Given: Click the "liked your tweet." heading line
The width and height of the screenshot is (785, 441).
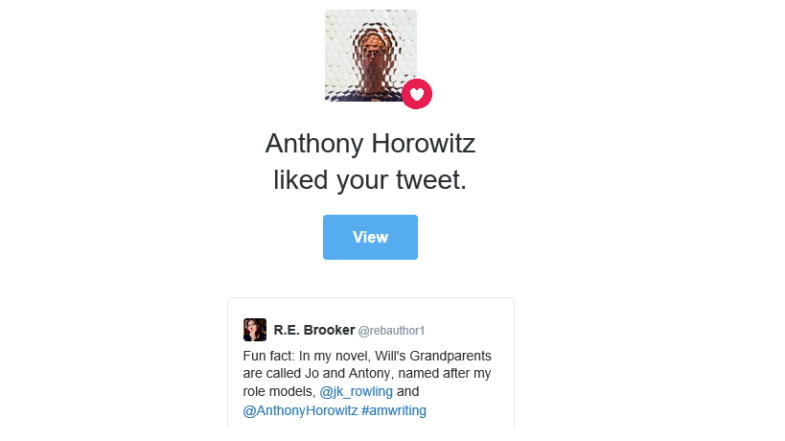Looking at the screenshot, I should click(x=370, y=180).
